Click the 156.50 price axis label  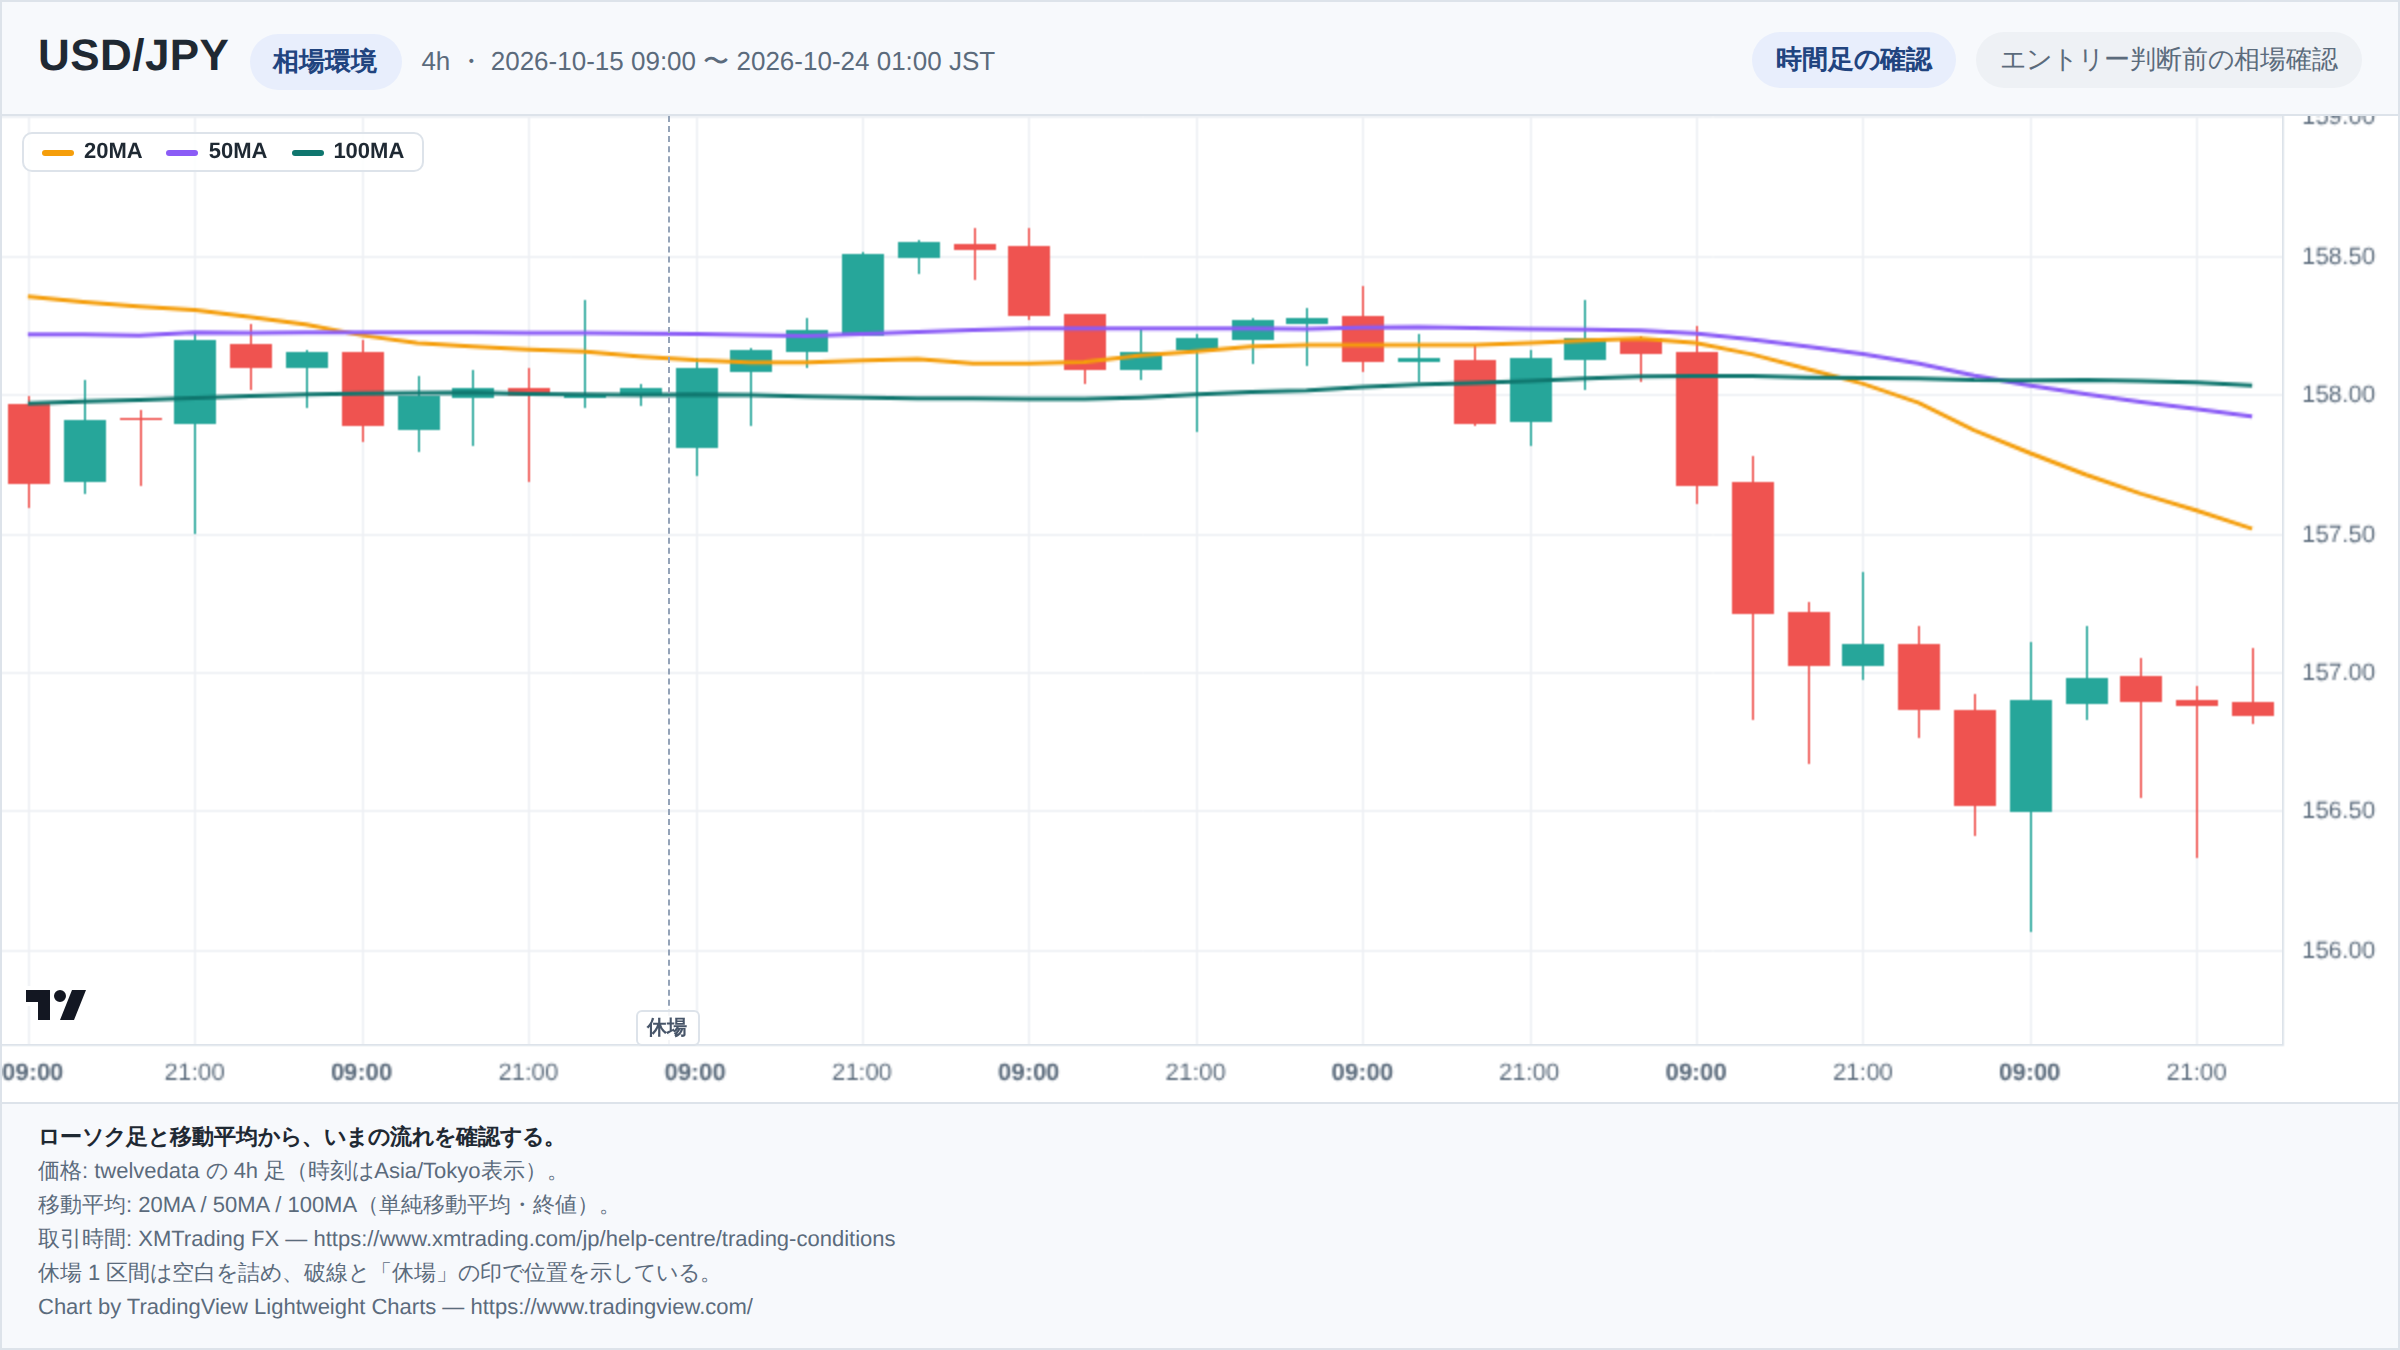pos(2337,810)
